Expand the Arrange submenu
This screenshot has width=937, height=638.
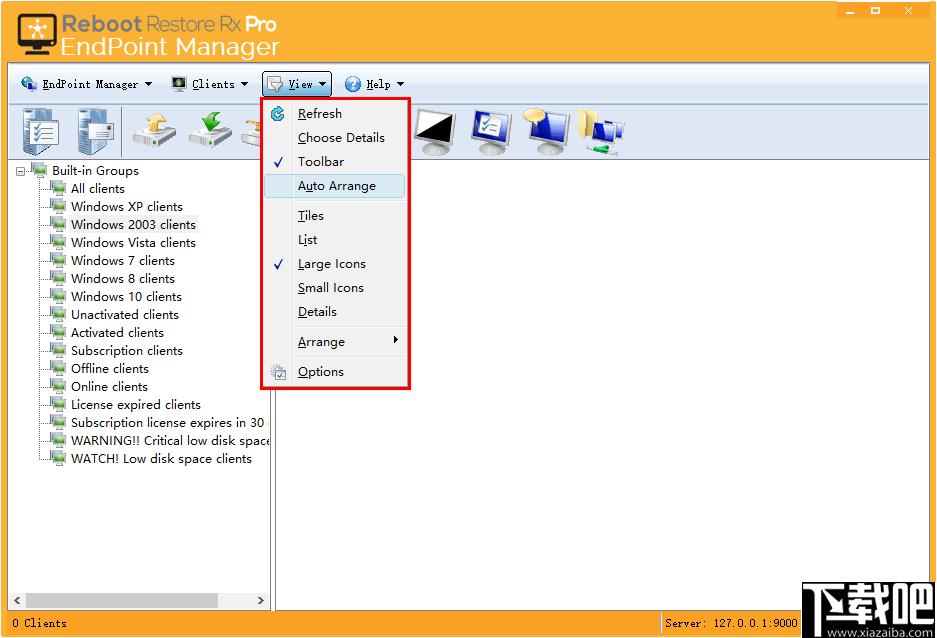[335, 342]
